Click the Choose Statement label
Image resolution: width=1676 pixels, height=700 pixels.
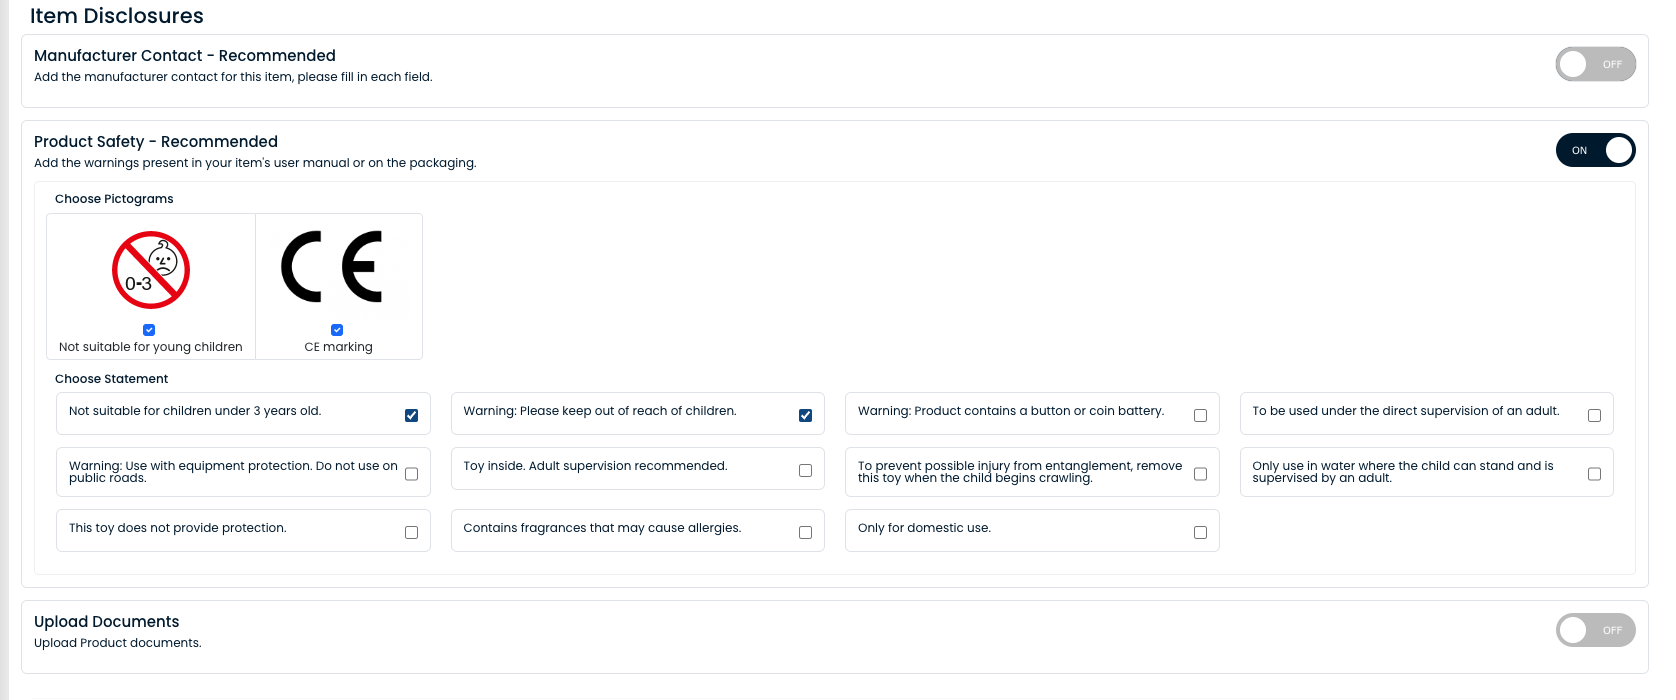coord(111,379)
